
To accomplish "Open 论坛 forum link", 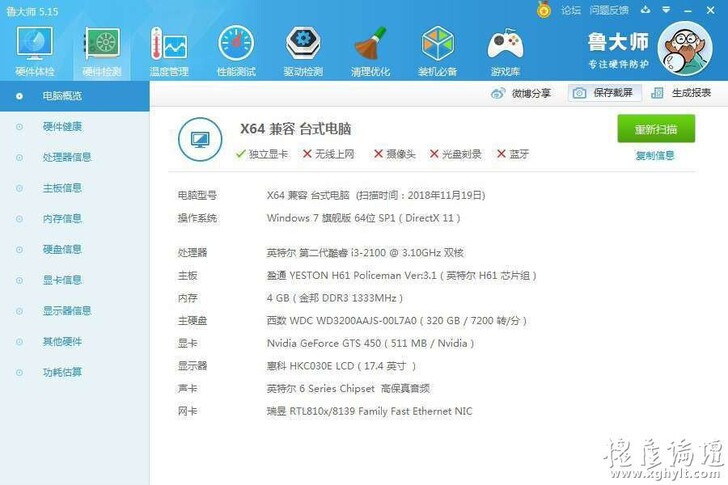I will [x=571, y=10].
